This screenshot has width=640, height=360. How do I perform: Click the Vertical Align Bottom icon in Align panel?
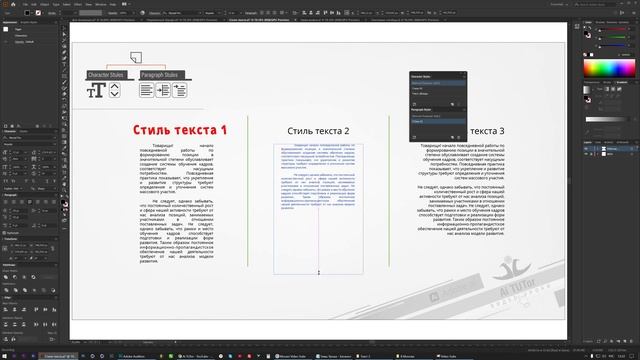tap(54, 310)
